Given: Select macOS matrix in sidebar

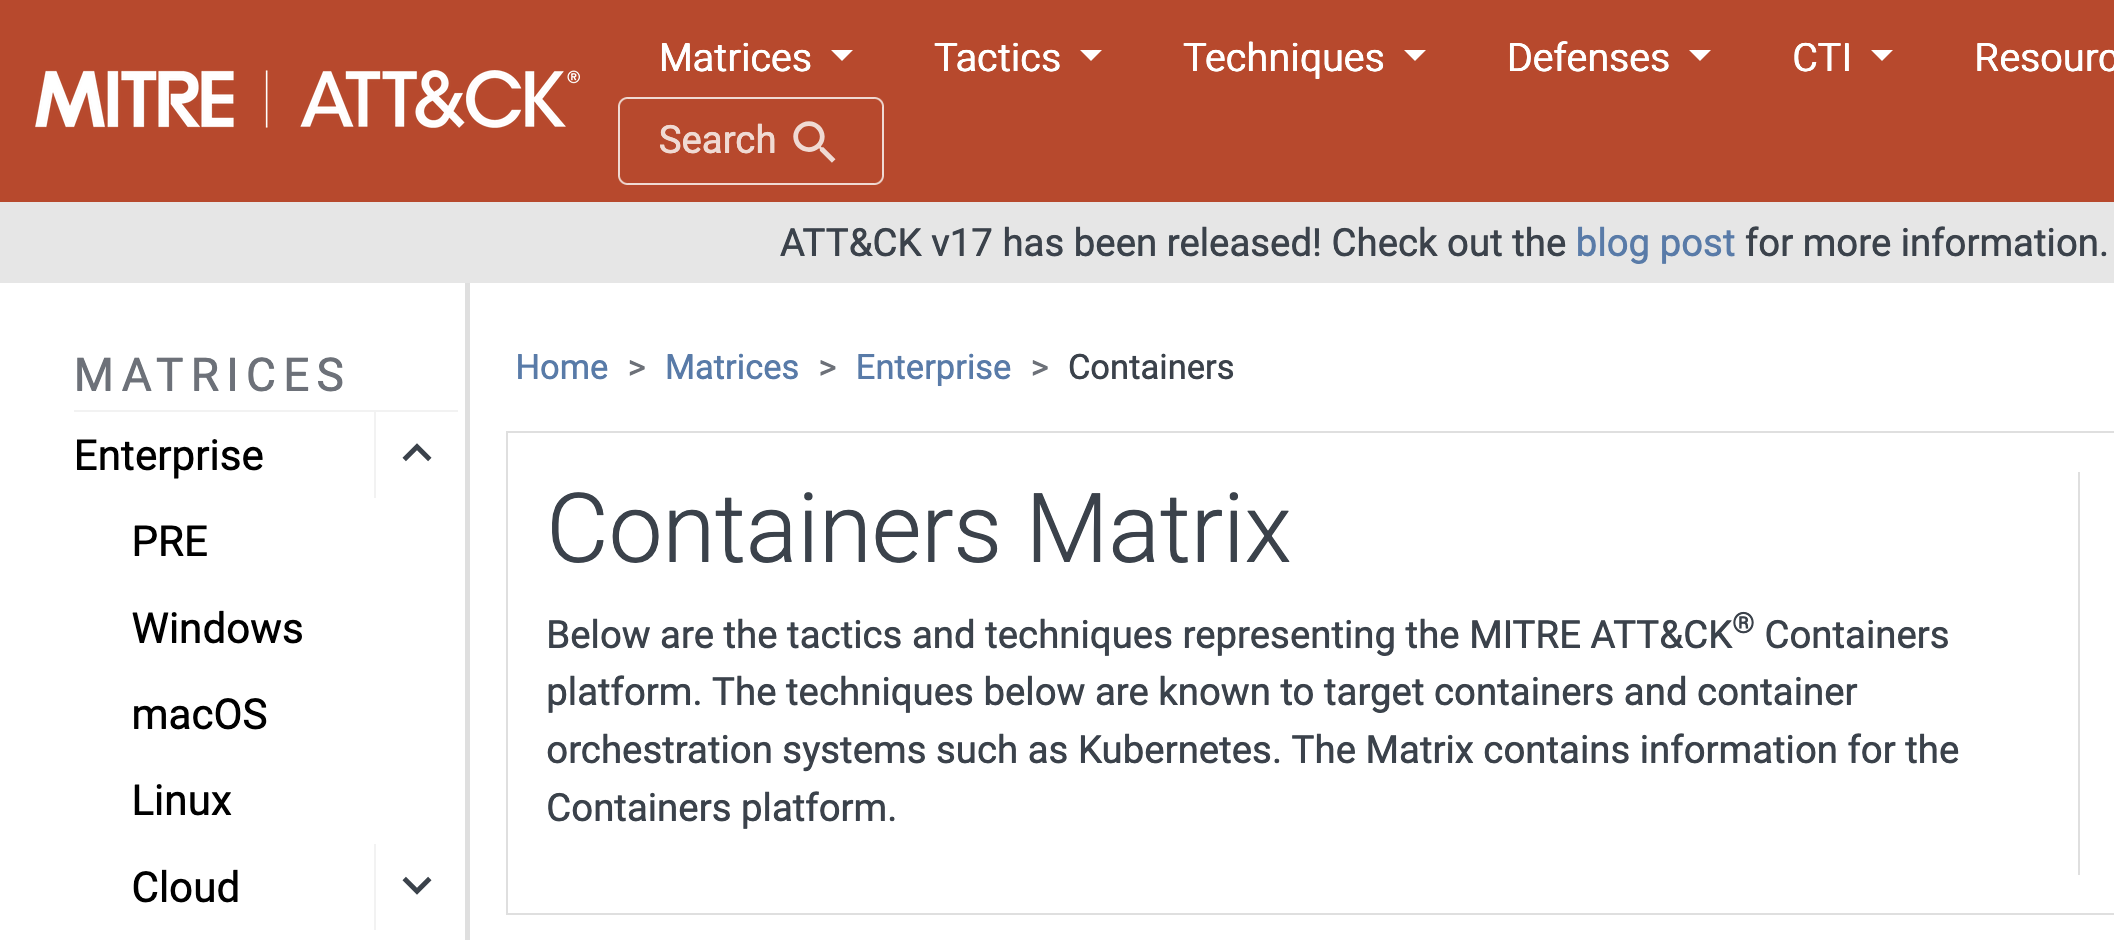Looking at the screenshot, I should click(x=200, y=714).
